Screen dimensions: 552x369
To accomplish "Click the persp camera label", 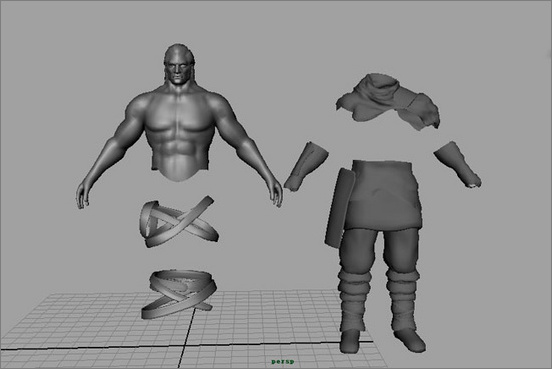I will [283, 362].
